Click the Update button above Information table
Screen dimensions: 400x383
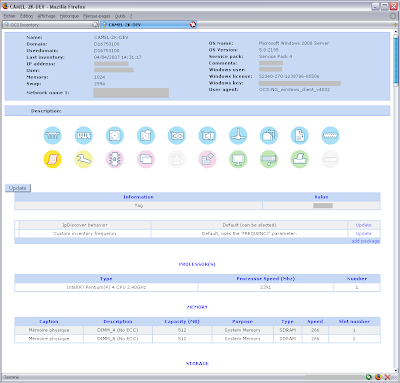click(x=18, y=188)
